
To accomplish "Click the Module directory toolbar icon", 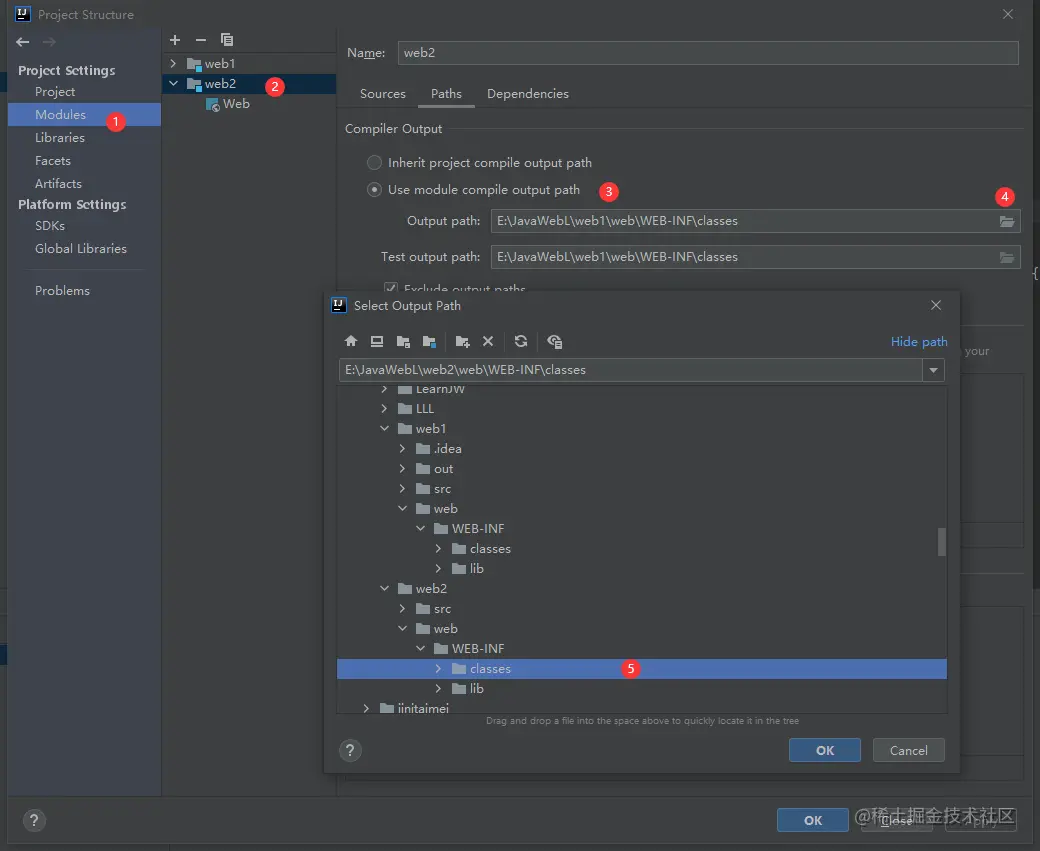I will (429, 341).
